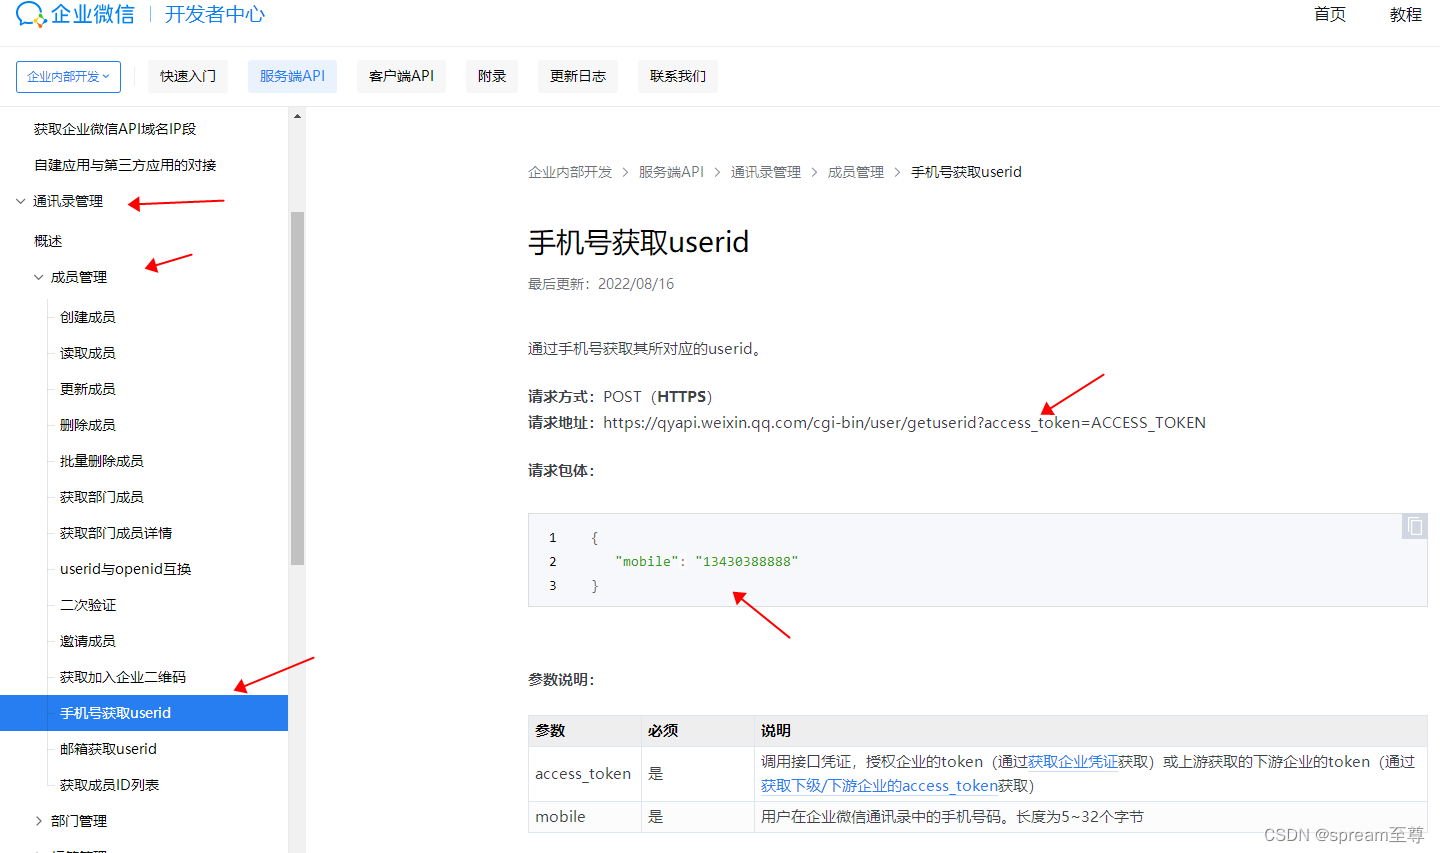Viewport: 1440px width, 853px height.
Task: Open 教程 in the top navigation
Action: point(1406,14)
